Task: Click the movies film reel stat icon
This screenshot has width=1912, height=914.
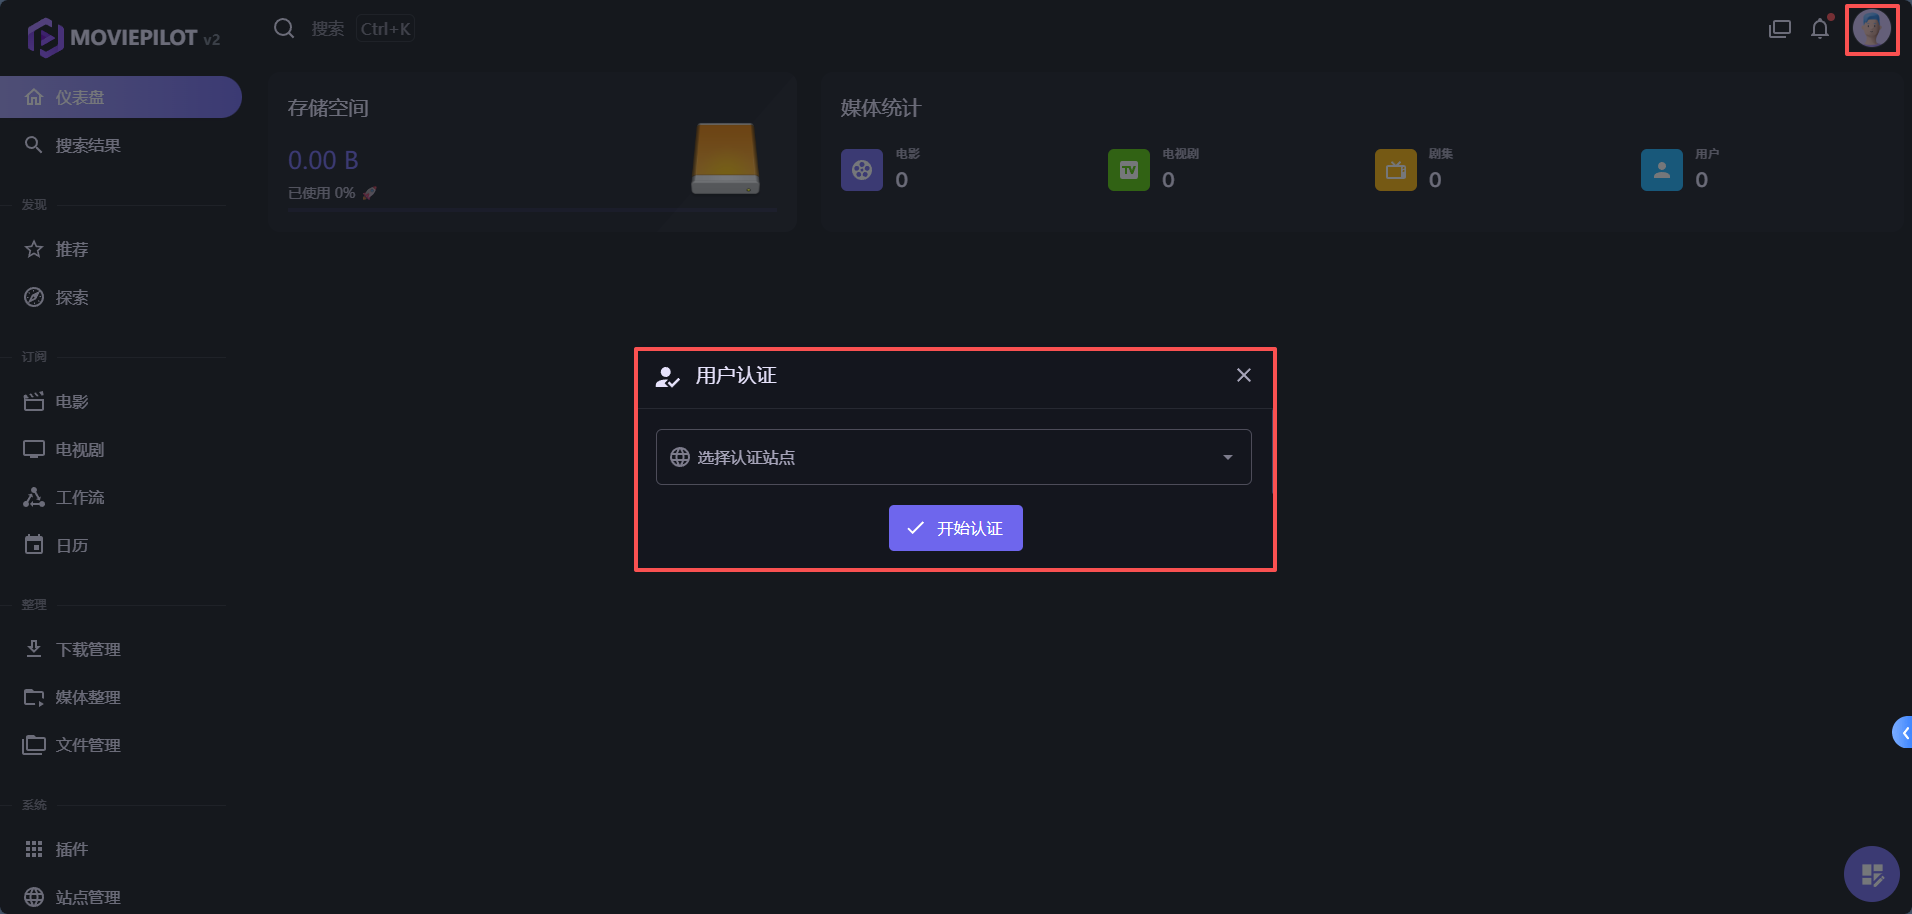Action: [x=861, y=170]
